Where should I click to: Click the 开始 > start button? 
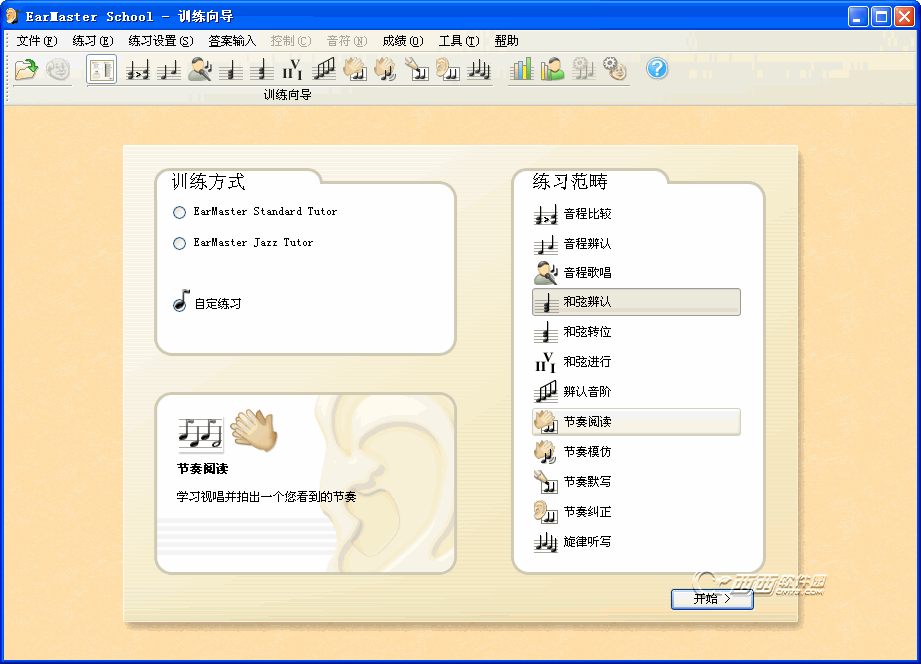[712, 599]
